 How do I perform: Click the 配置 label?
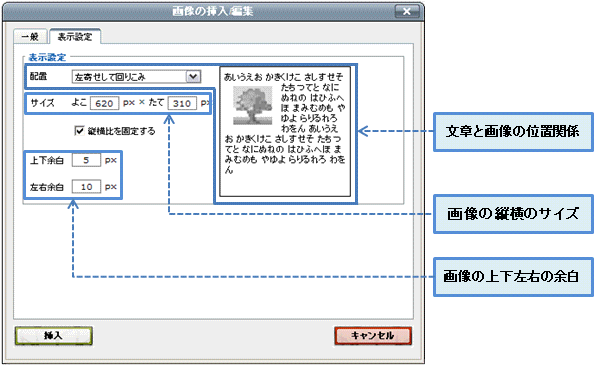38,77
